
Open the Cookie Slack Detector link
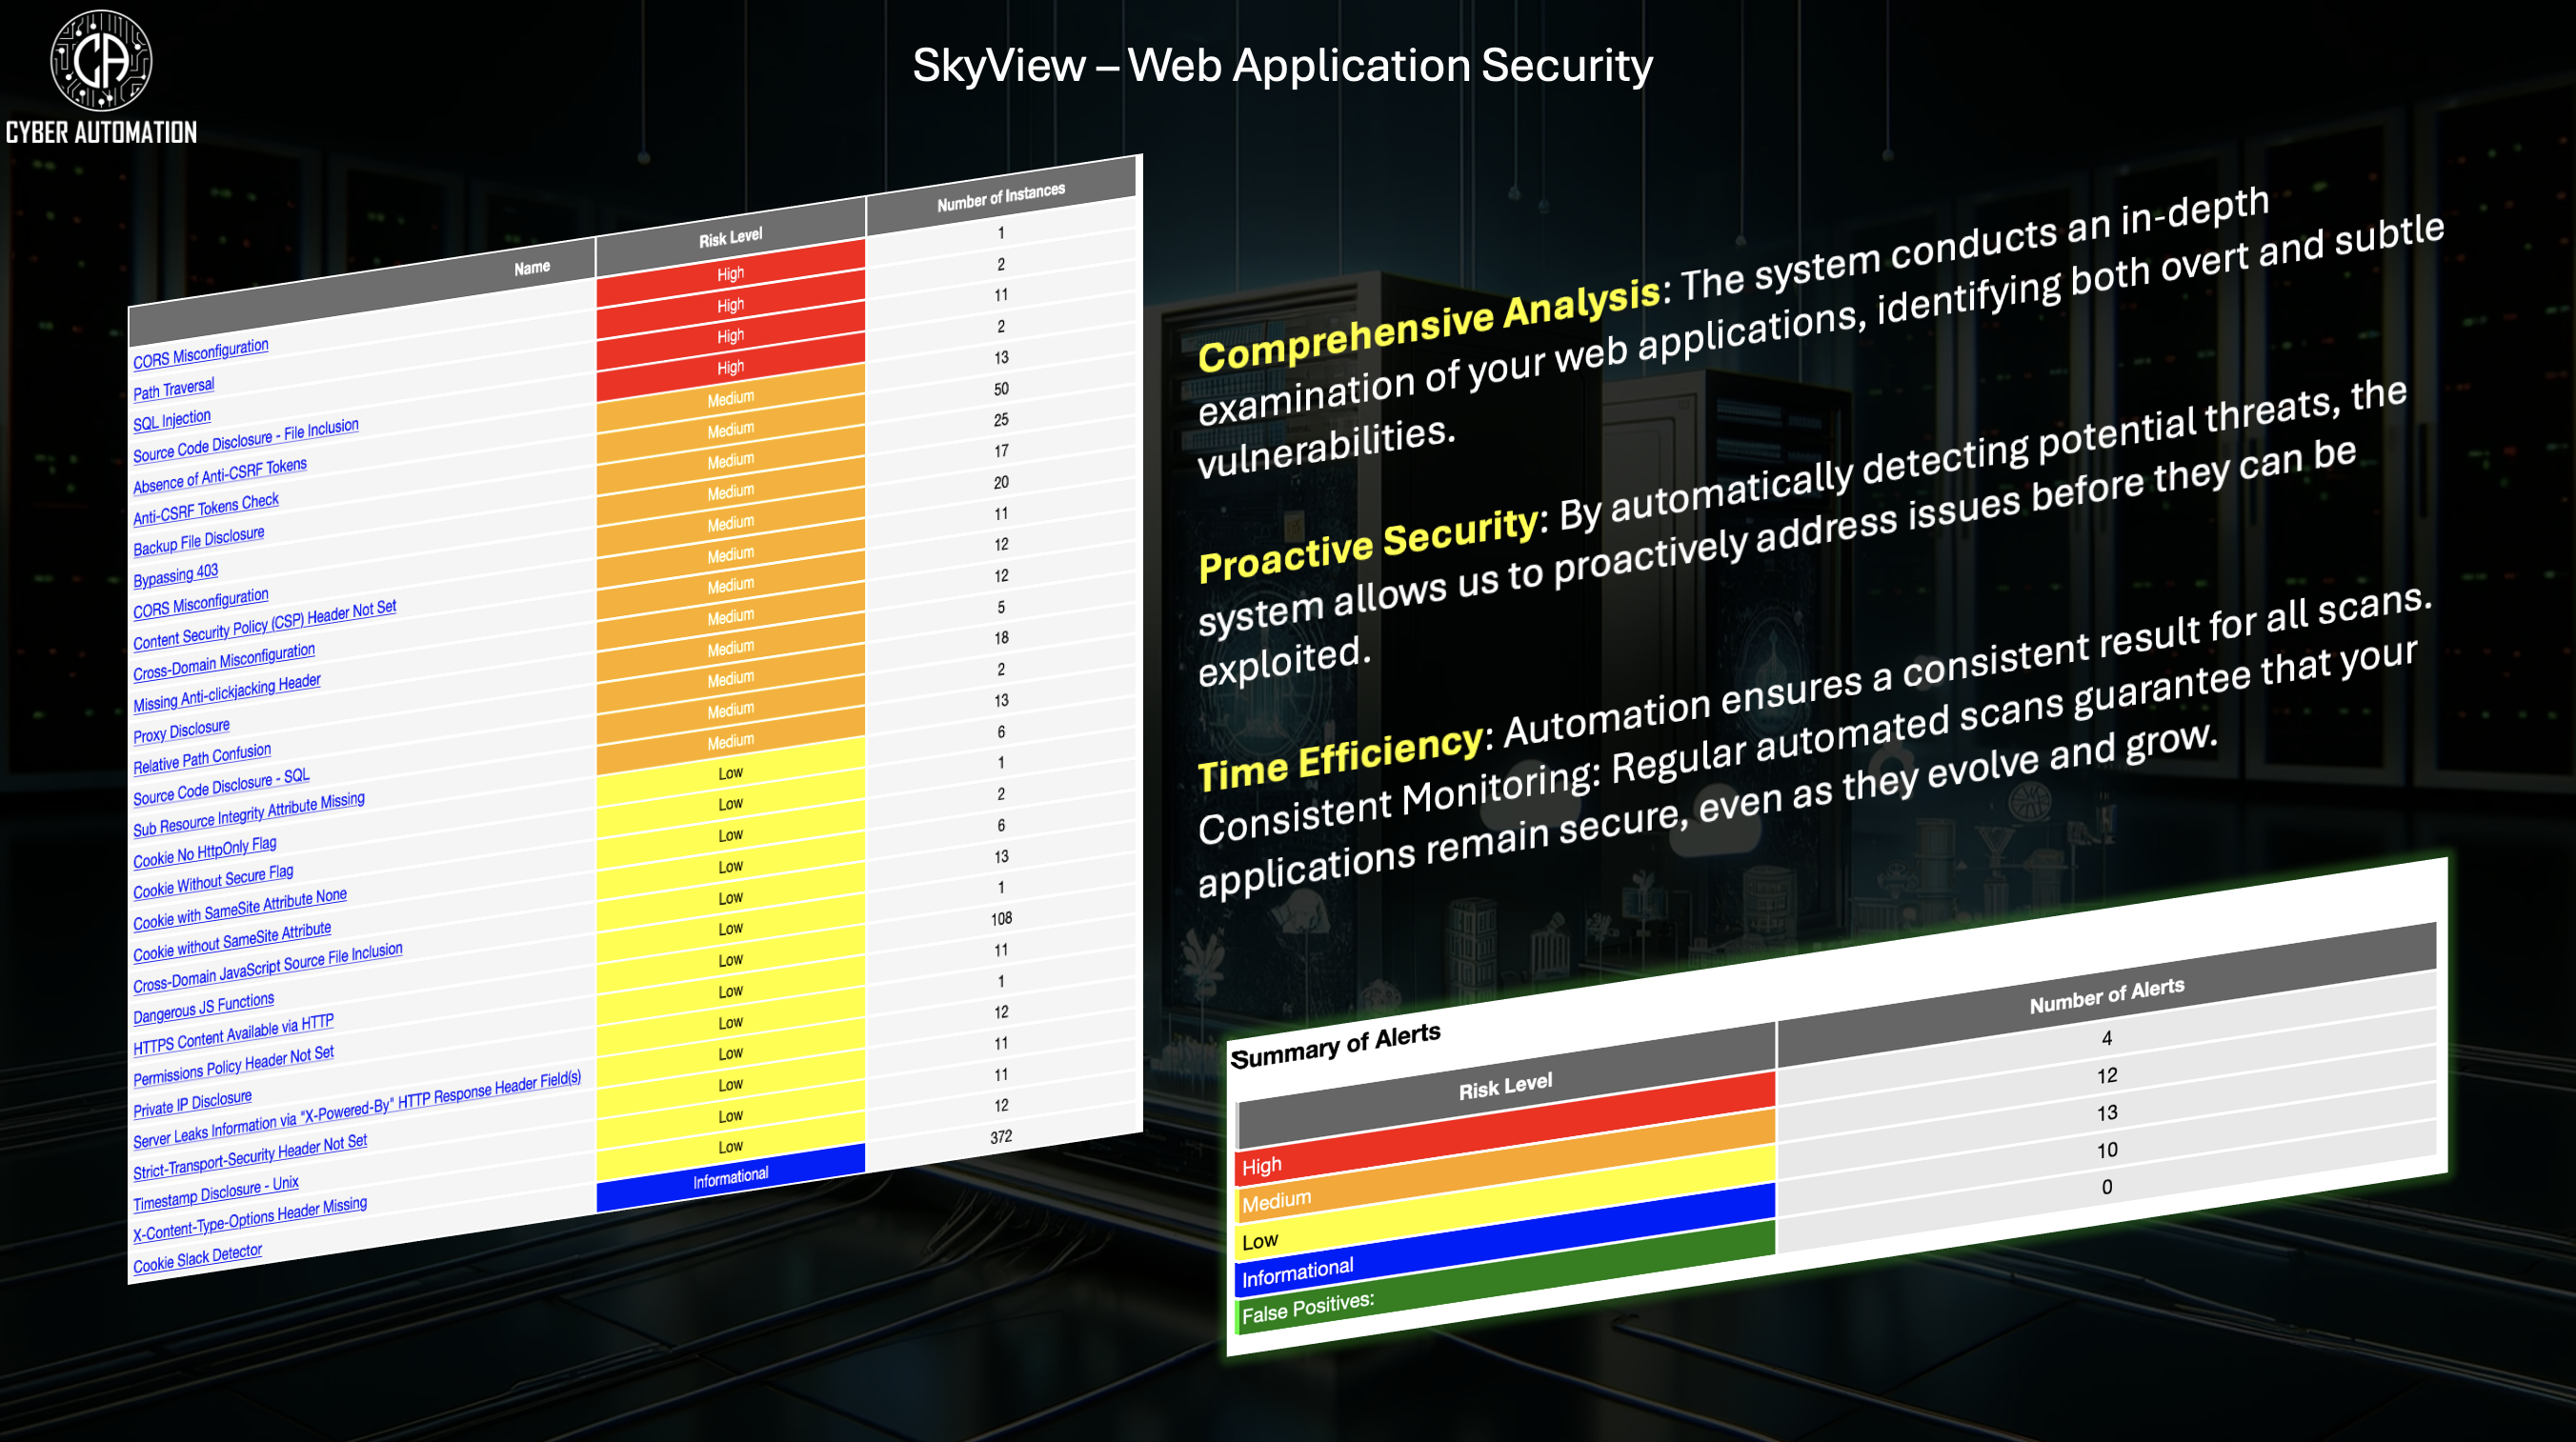pos(198,1258)
